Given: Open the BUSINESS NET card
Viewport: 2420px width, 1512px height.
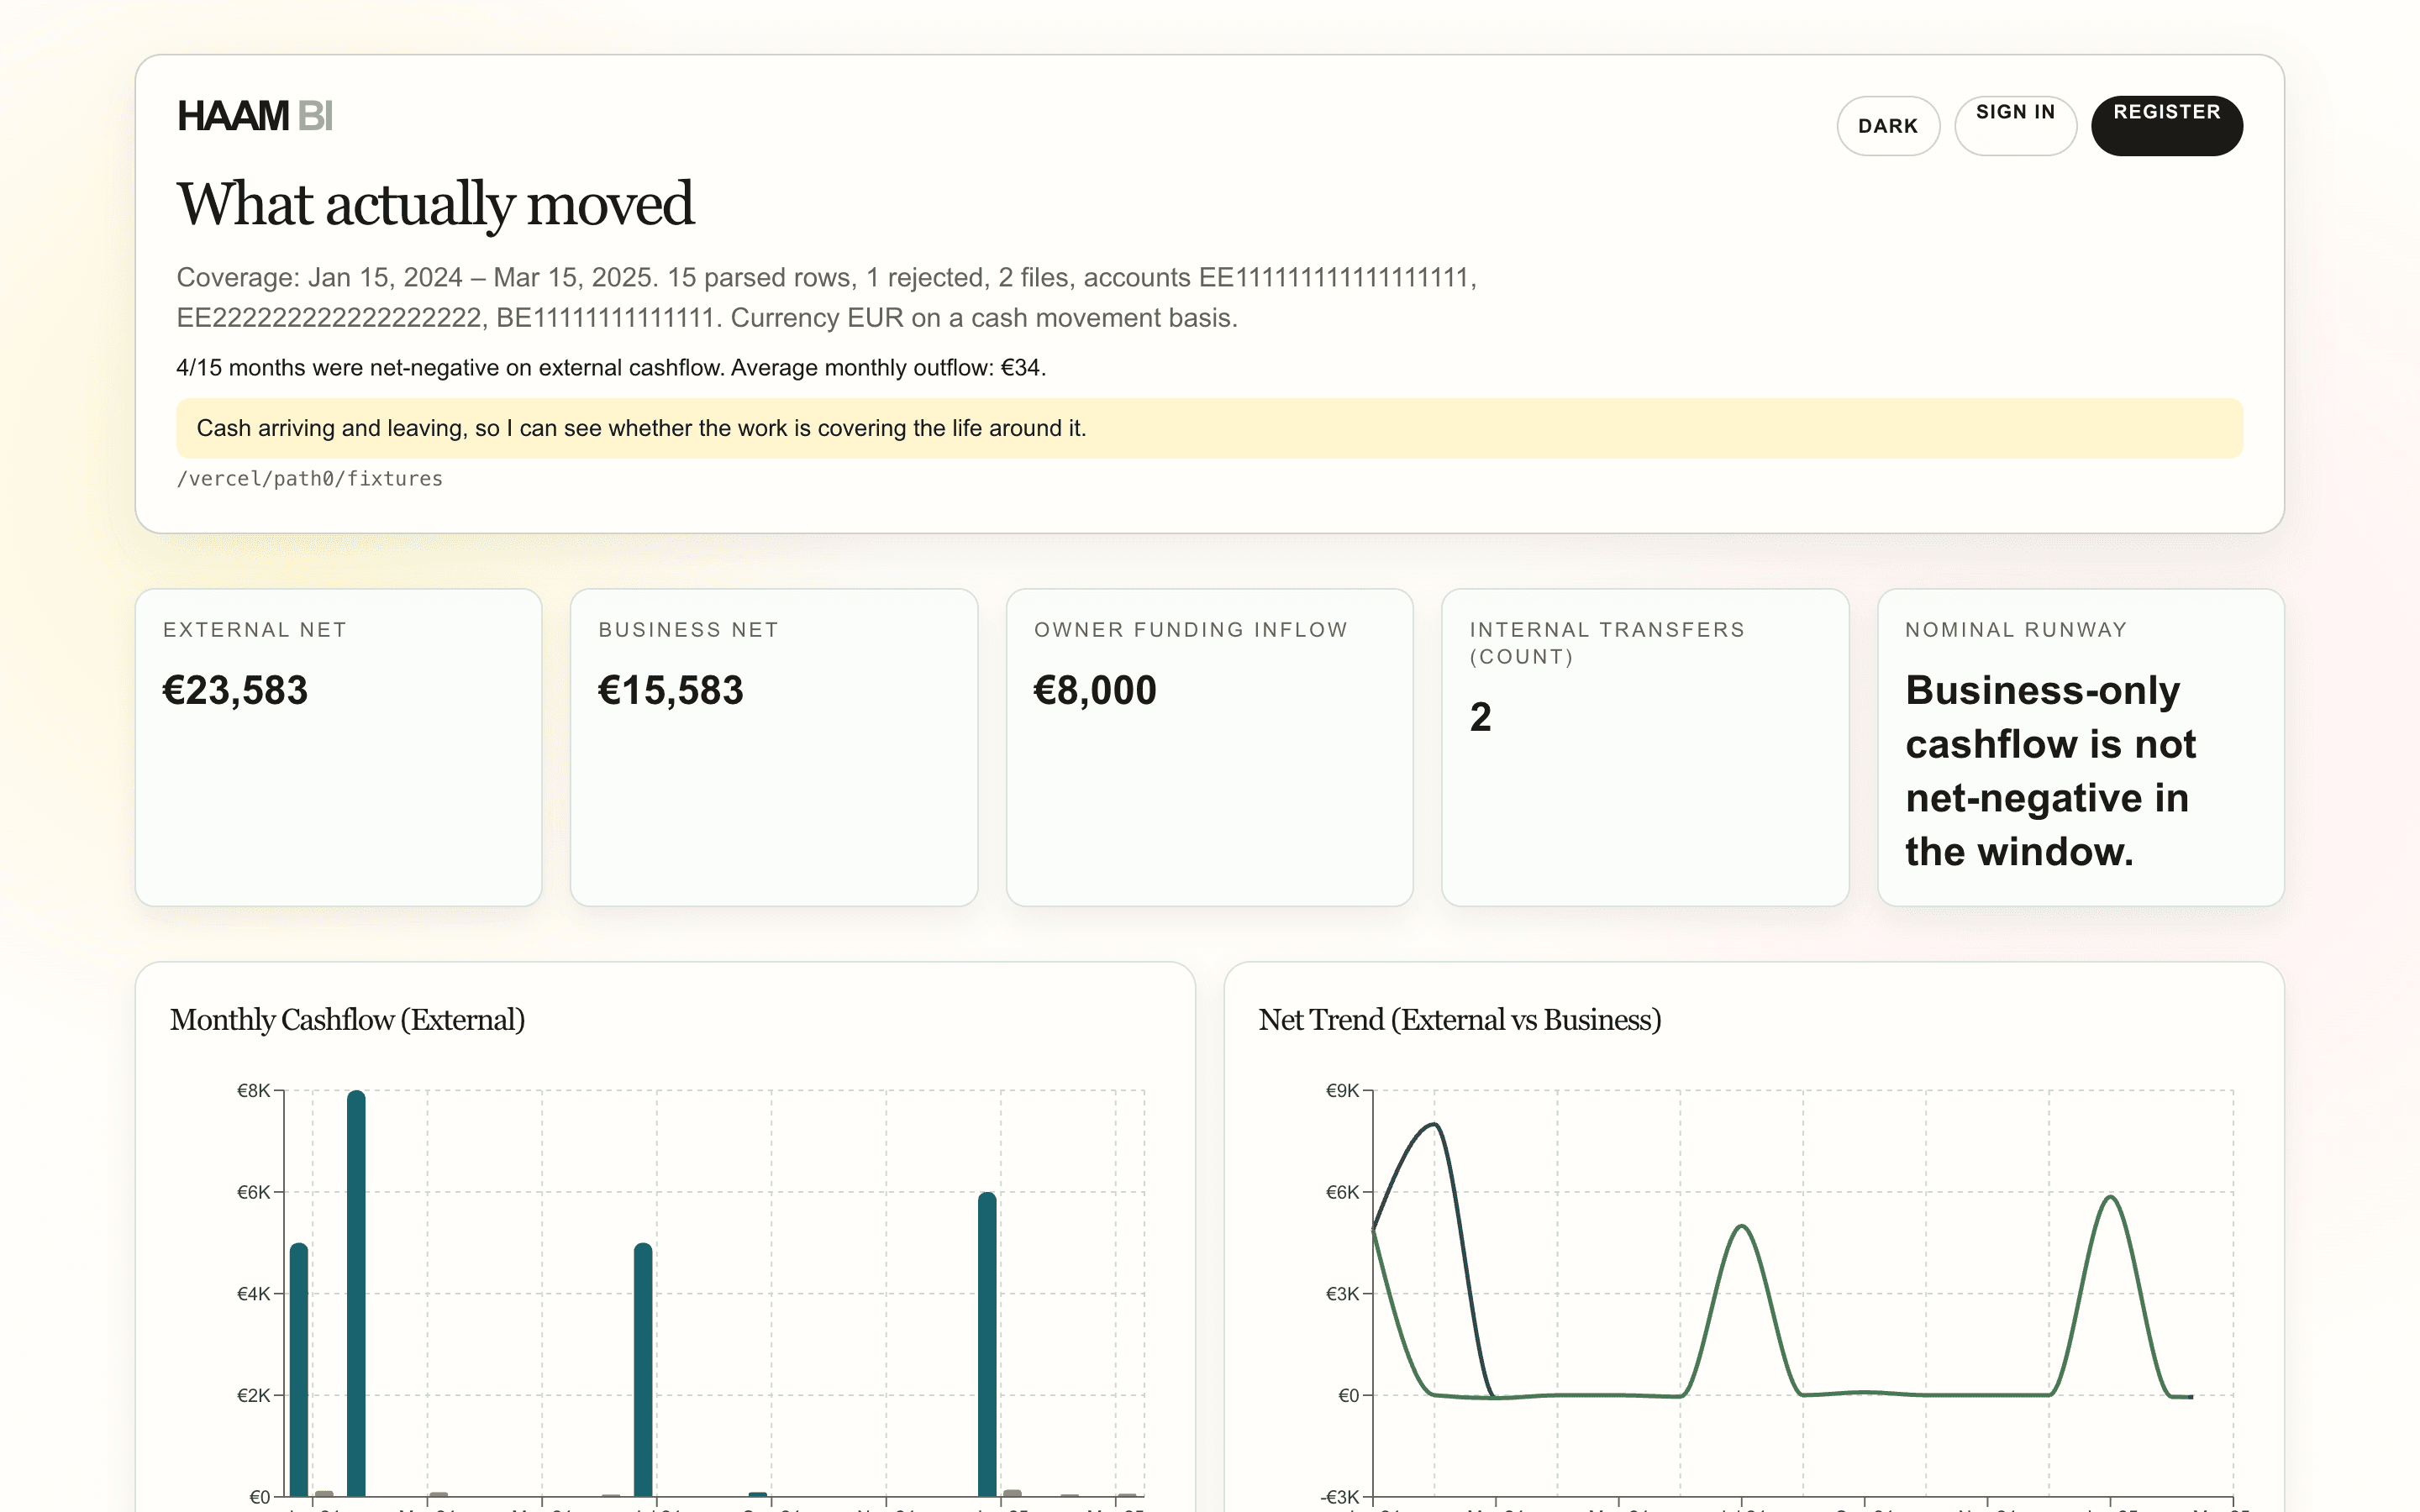Looking at the screenshot, I should (774, 747).
